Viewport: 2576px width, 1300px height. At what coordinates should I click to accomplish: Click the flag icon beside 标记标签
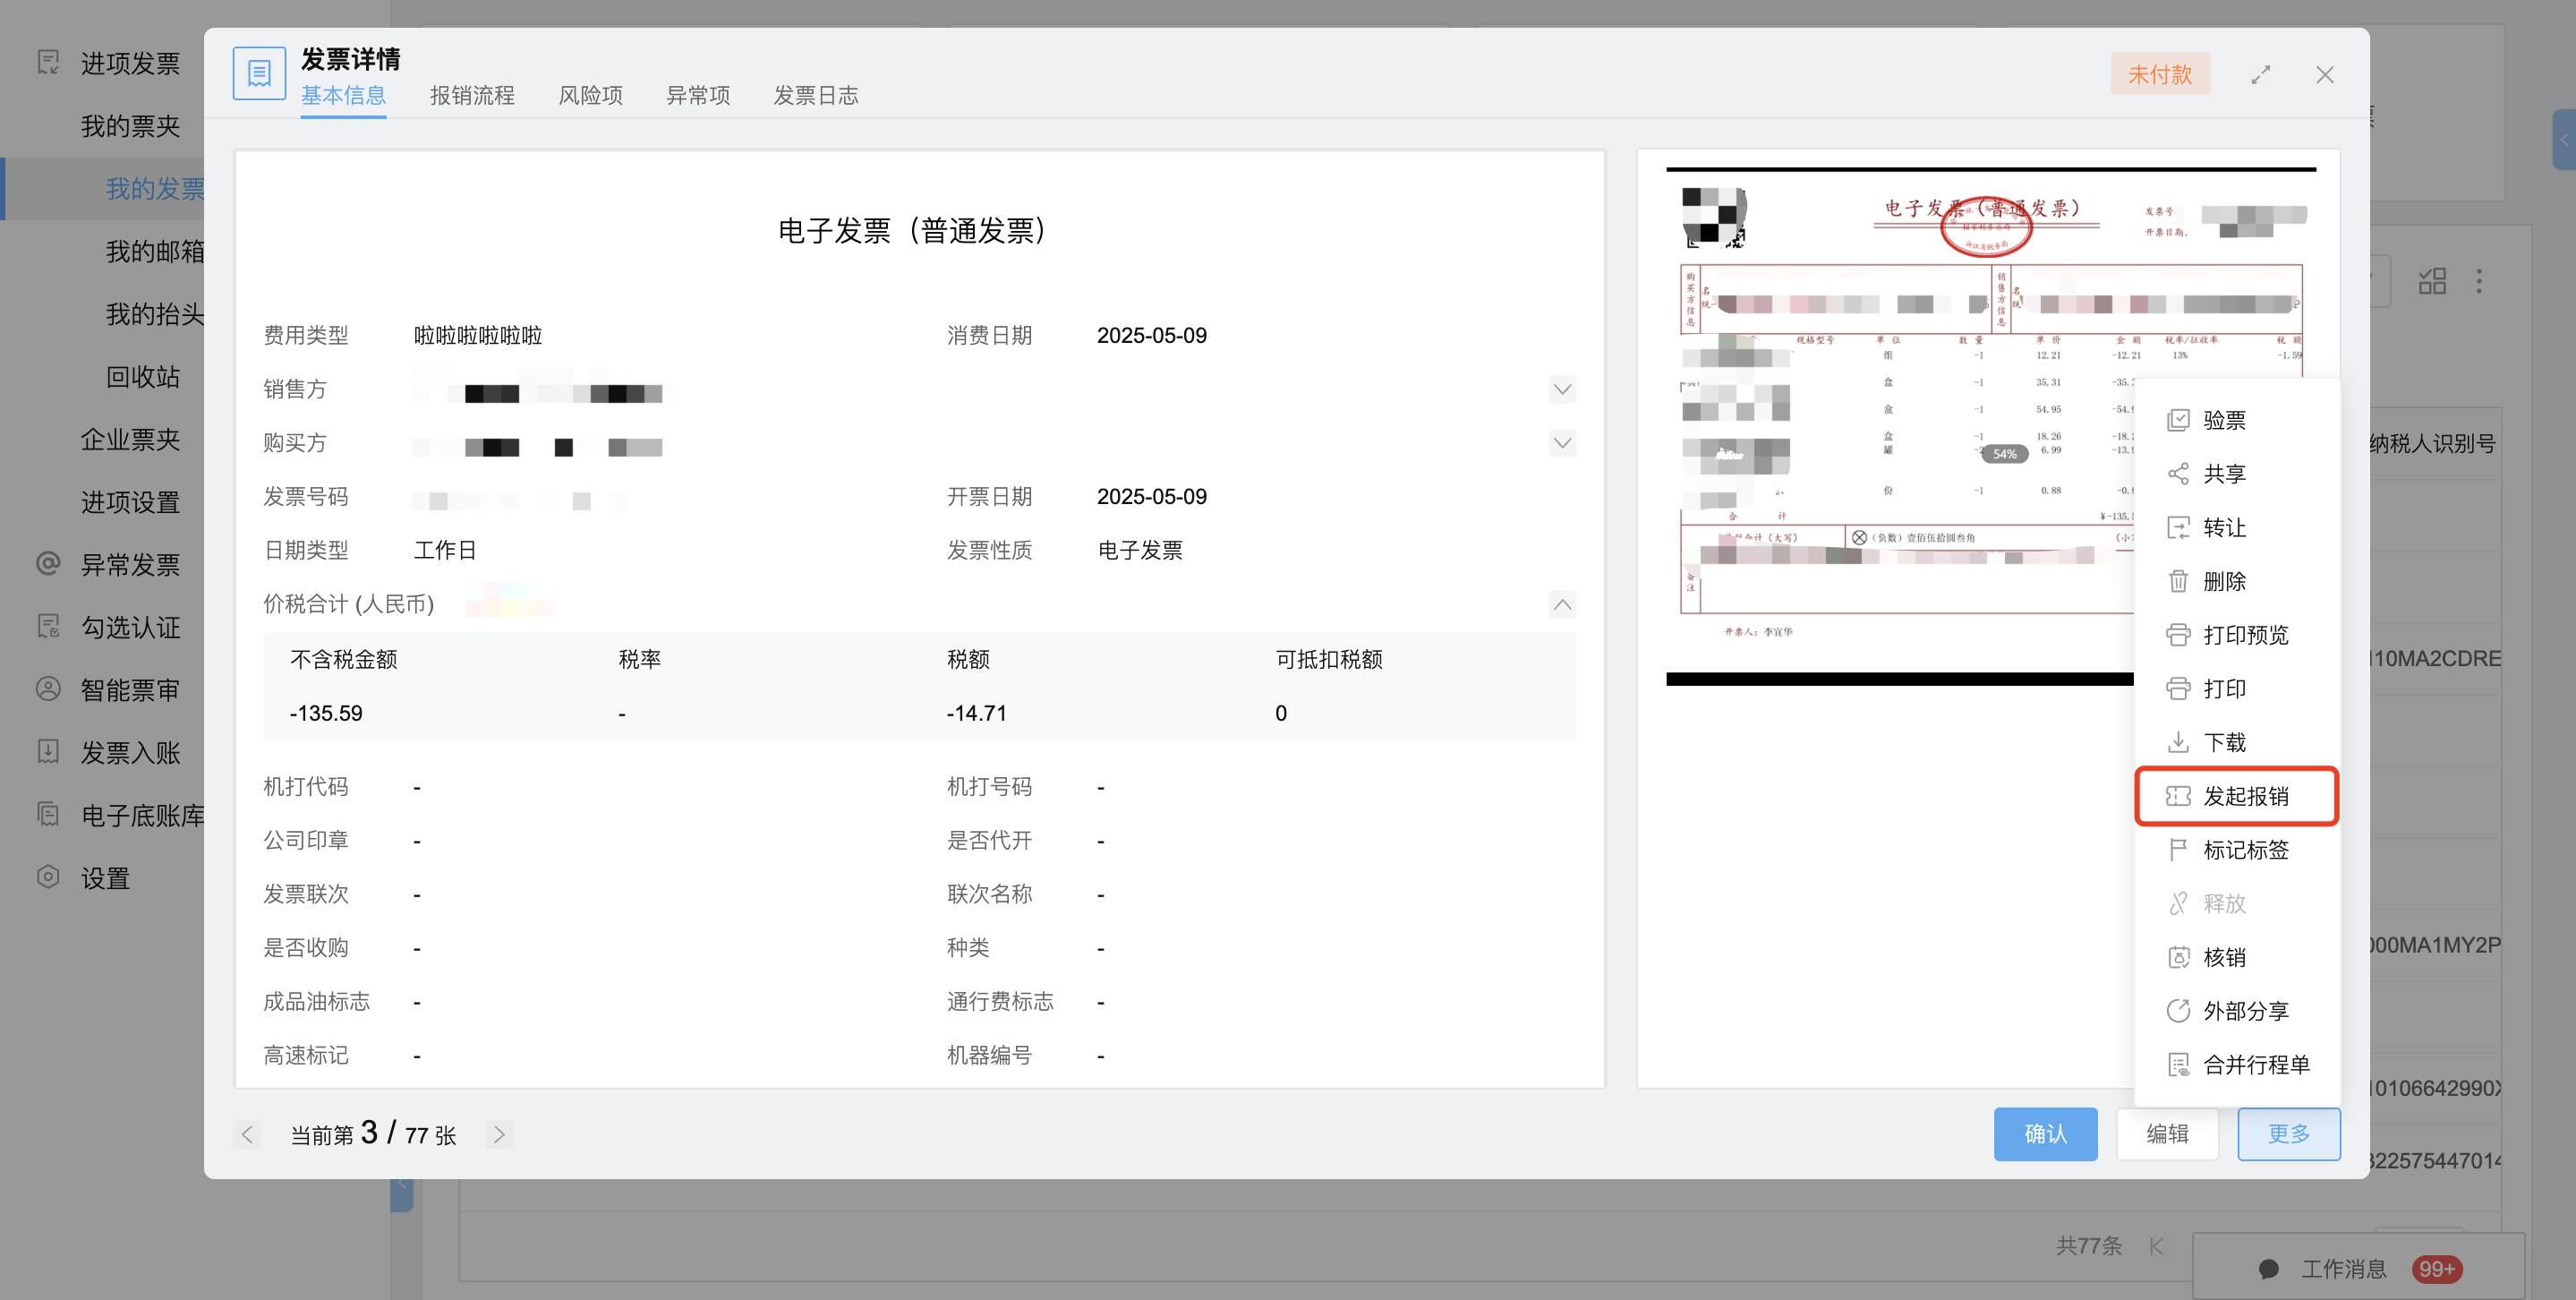(x=2178, y=850)
